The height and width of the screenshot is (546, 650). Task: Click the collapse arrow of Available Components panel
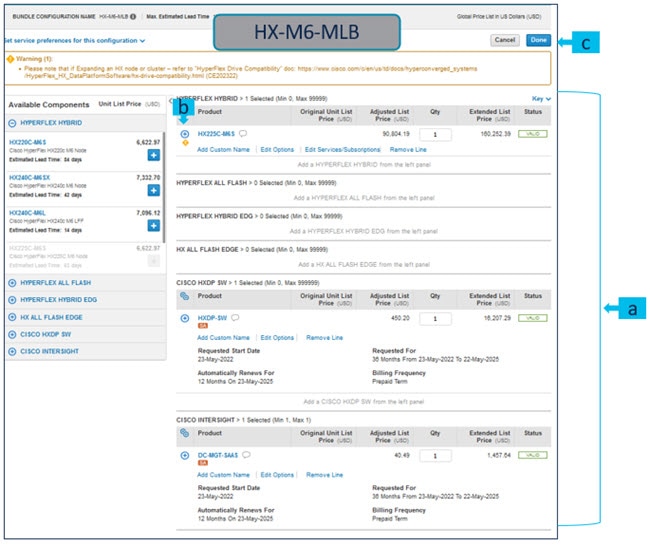point(171,101)
